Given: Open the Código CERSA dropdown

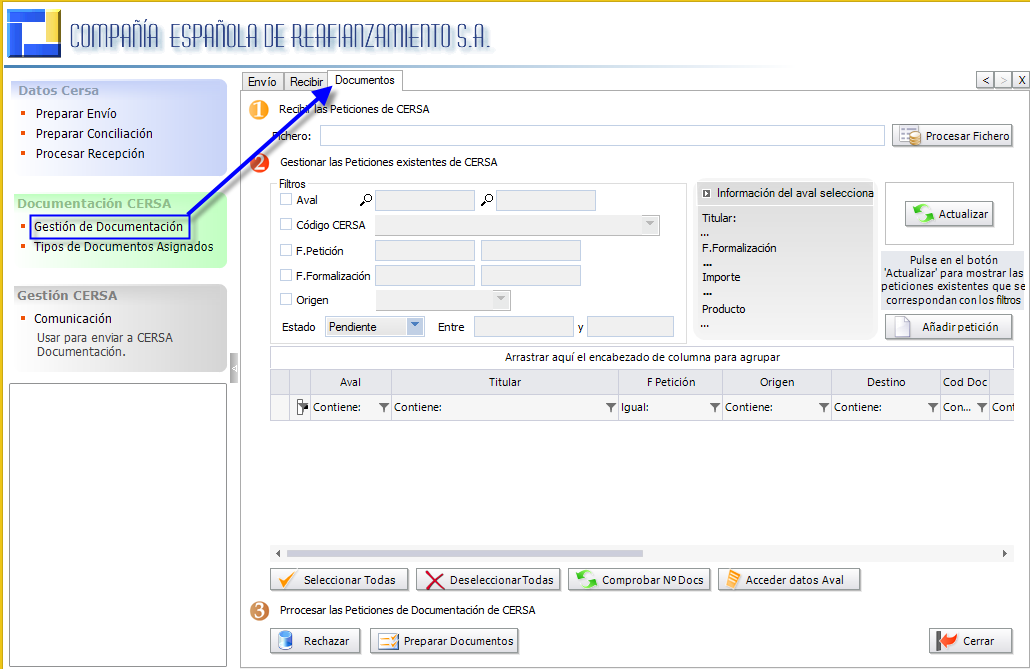Looking at the screenshot, I should coord(650,225).
